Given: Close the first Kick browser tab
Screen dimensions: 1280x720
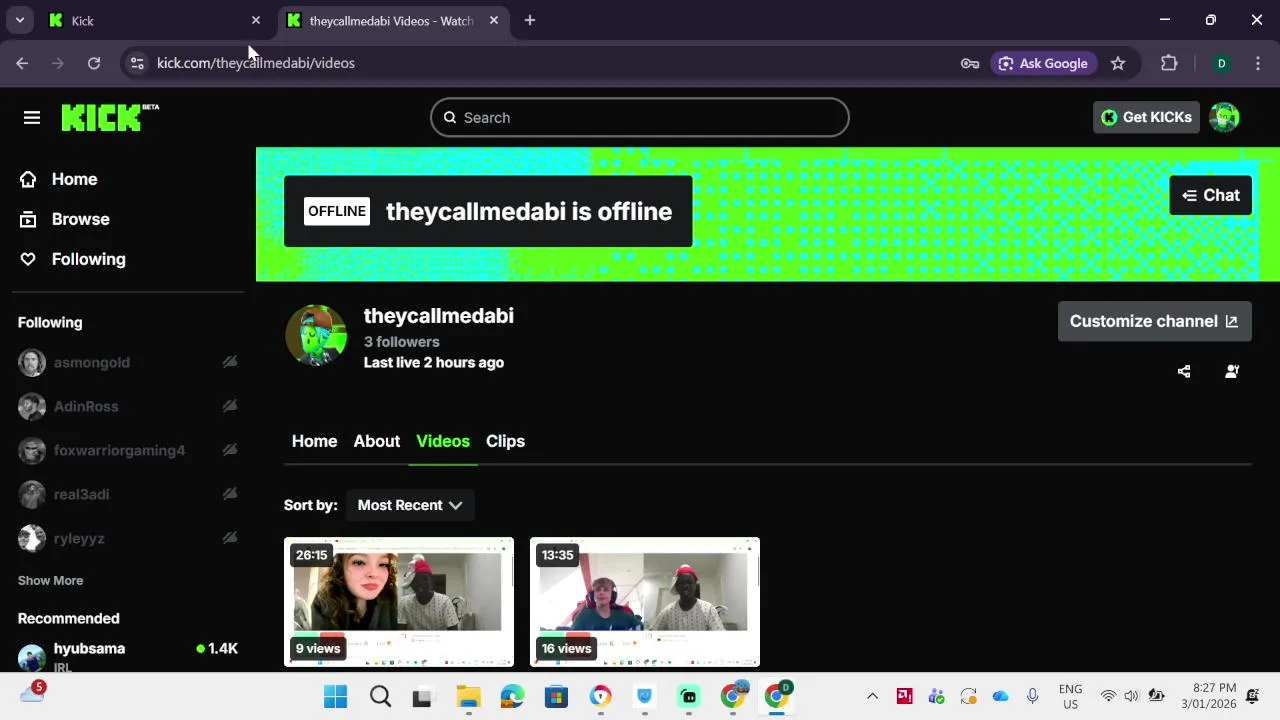Looking at the screenshot, I should click(256, 20).
